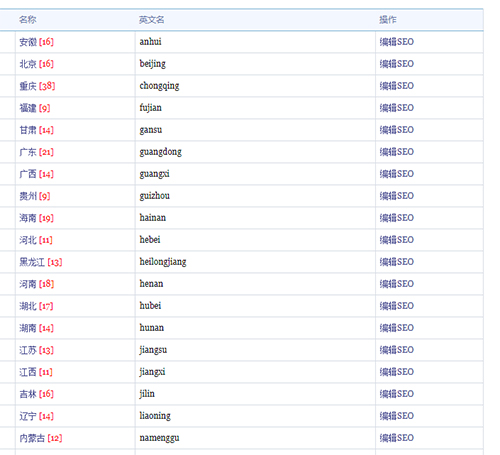The width and height of the screenshot is (500, 455).
Task: Click 编辑SEO for the hunan row
Action: 397,328
